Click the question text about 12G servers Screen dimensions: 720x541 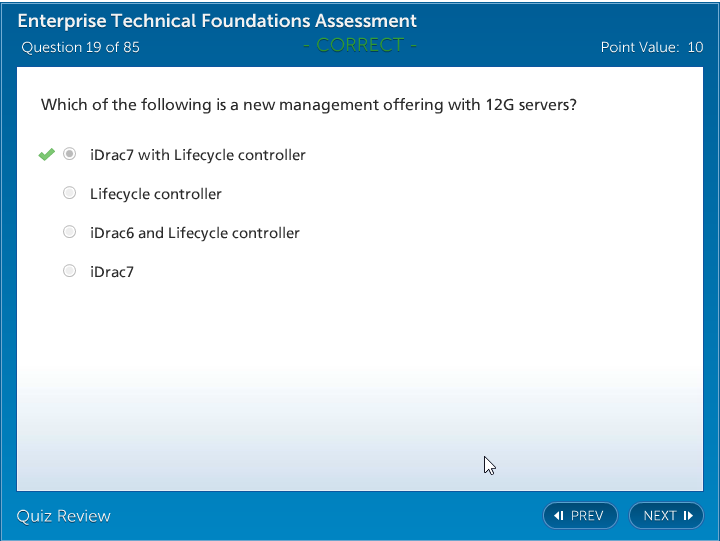point(308,104)
